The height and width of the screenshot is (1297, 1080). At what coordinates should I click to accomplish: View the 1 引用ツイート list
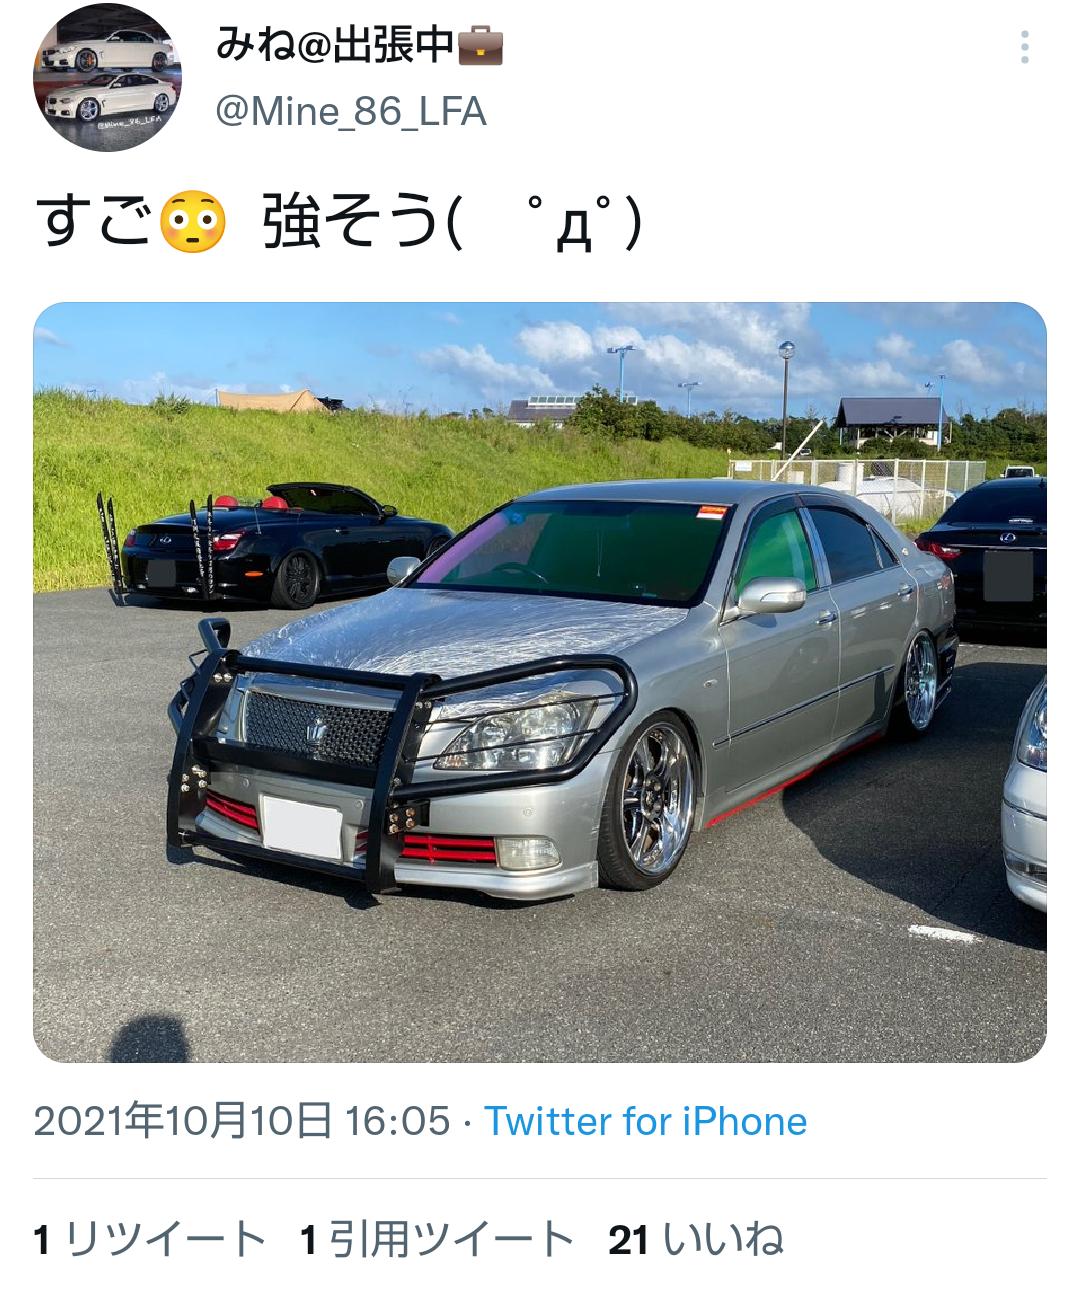click(x=437, y=1241)
